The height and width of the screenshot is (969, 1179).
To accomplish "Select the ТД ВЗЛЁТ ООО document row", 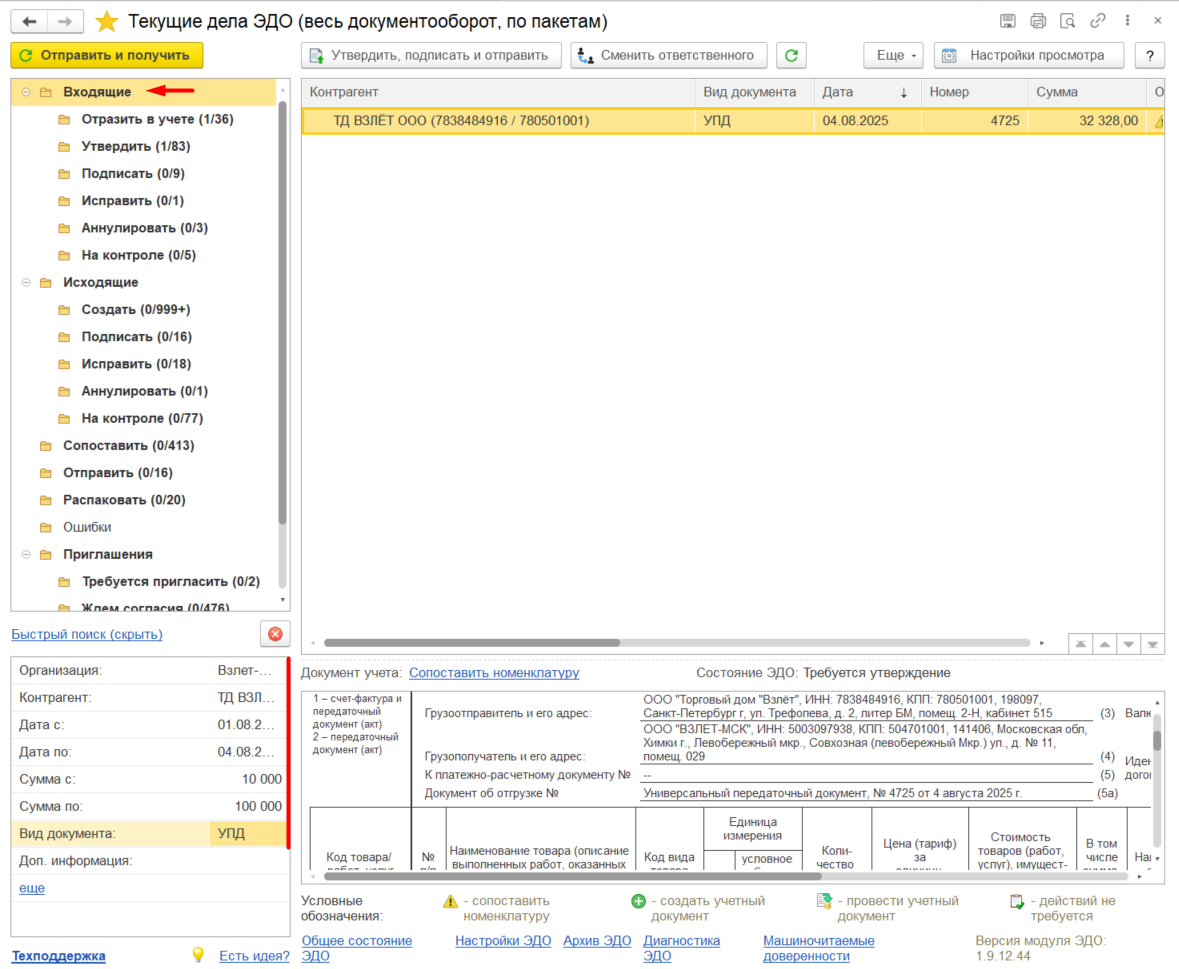I will coord(733,121).
